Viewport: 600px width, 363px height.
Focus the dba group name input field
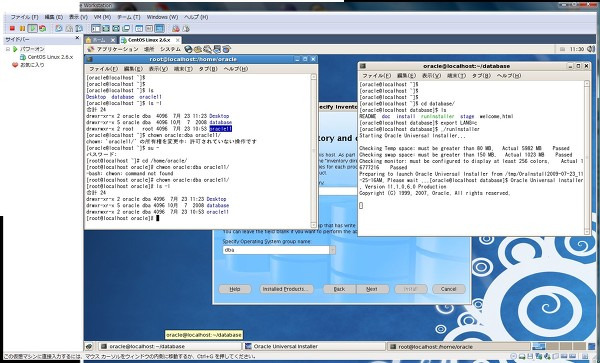coord(276,250)
